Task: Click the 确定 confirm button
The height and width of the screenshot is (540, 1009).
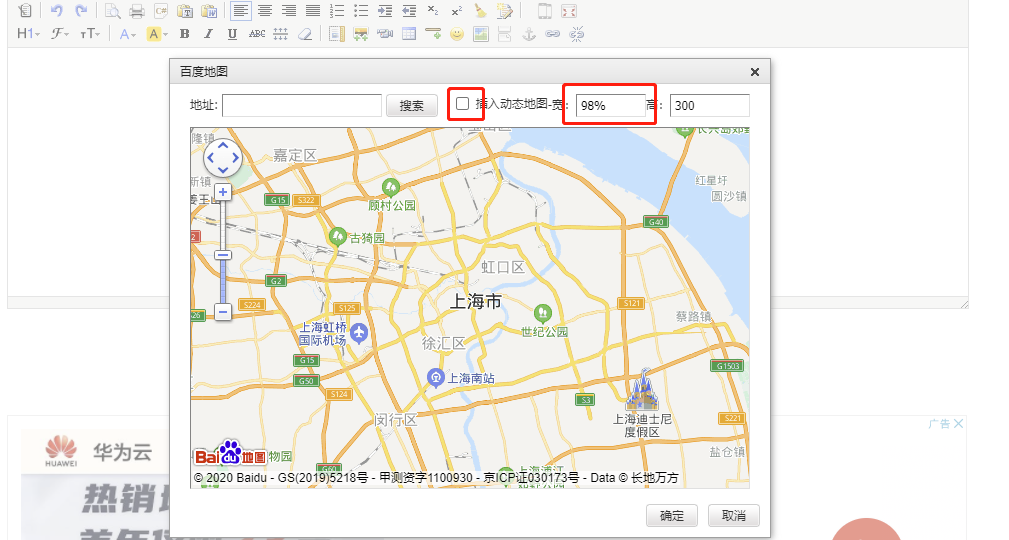Action: pos(672,516)
